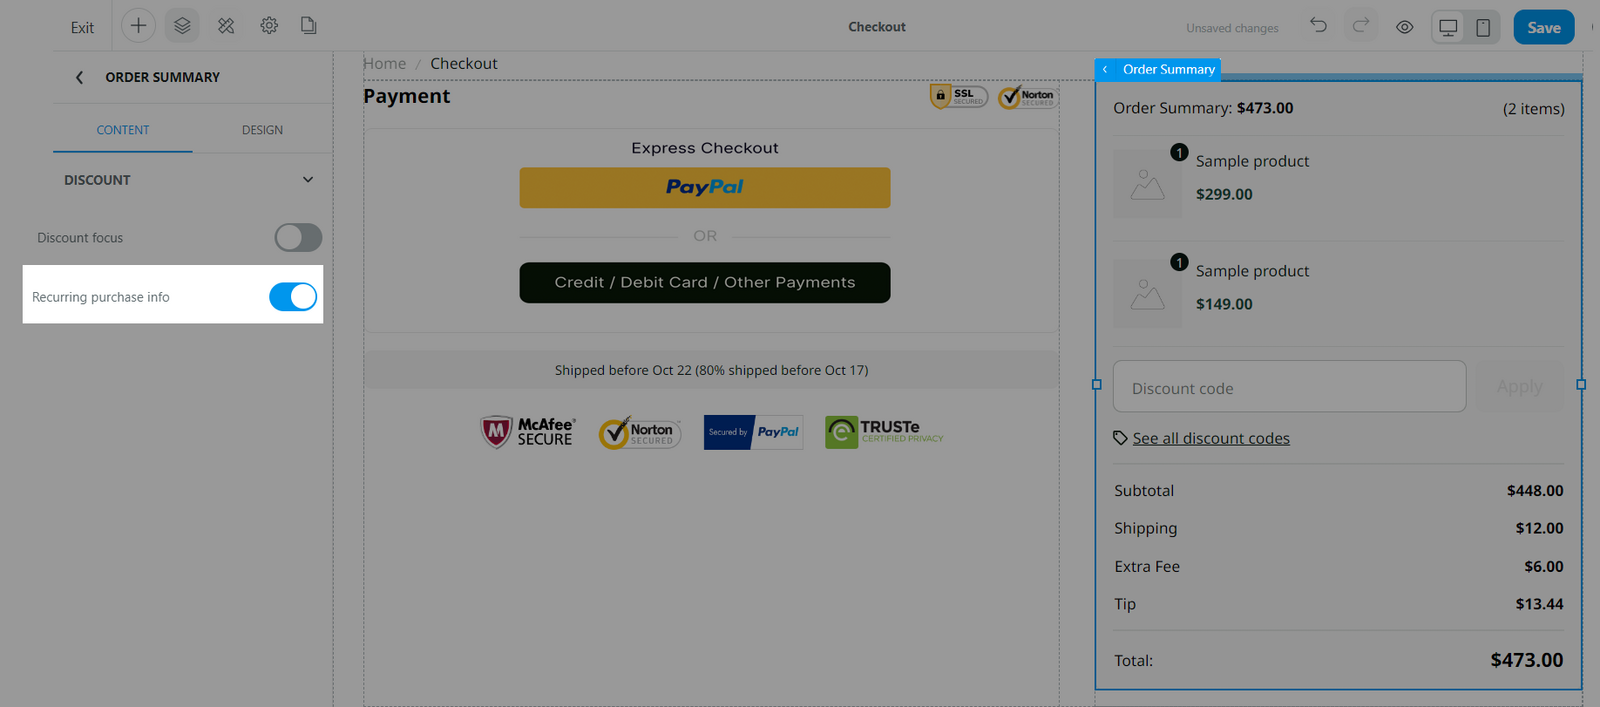The height and width of the screenshot is (707, 1600).
Task: Click the 'Order Summary: $473.00' heading
Action: pyautogui.click(x=1203, y=108)
